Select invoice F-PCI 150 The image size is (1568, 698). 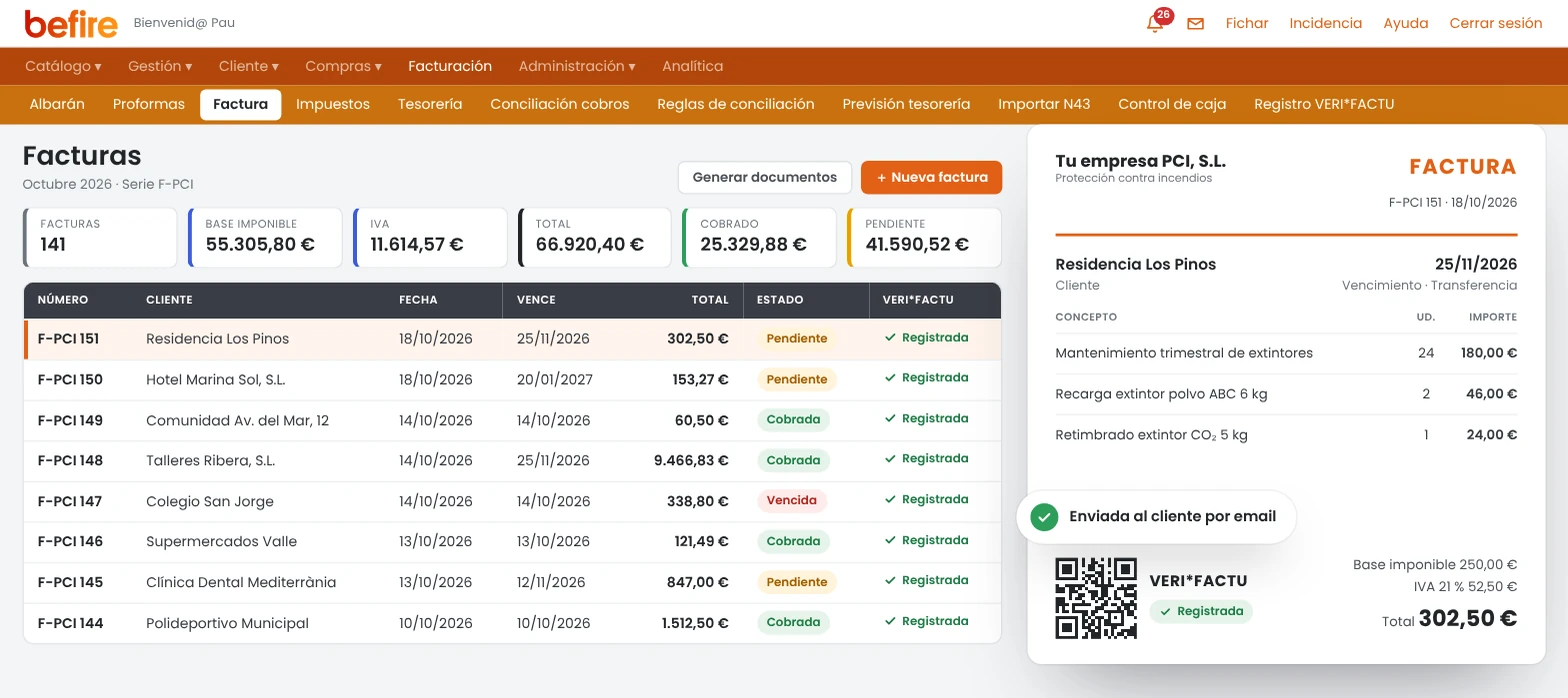tap(512, 380)
